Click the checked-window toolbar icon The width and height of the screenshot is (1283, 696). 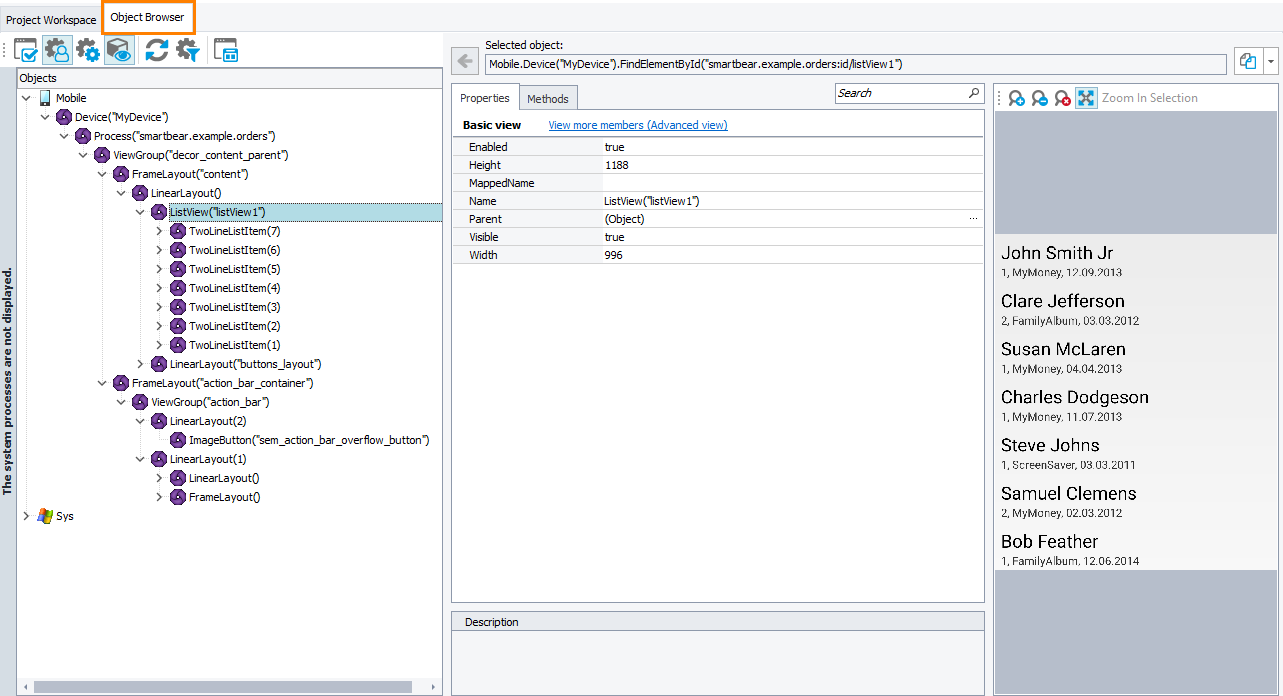click(25, 49)
